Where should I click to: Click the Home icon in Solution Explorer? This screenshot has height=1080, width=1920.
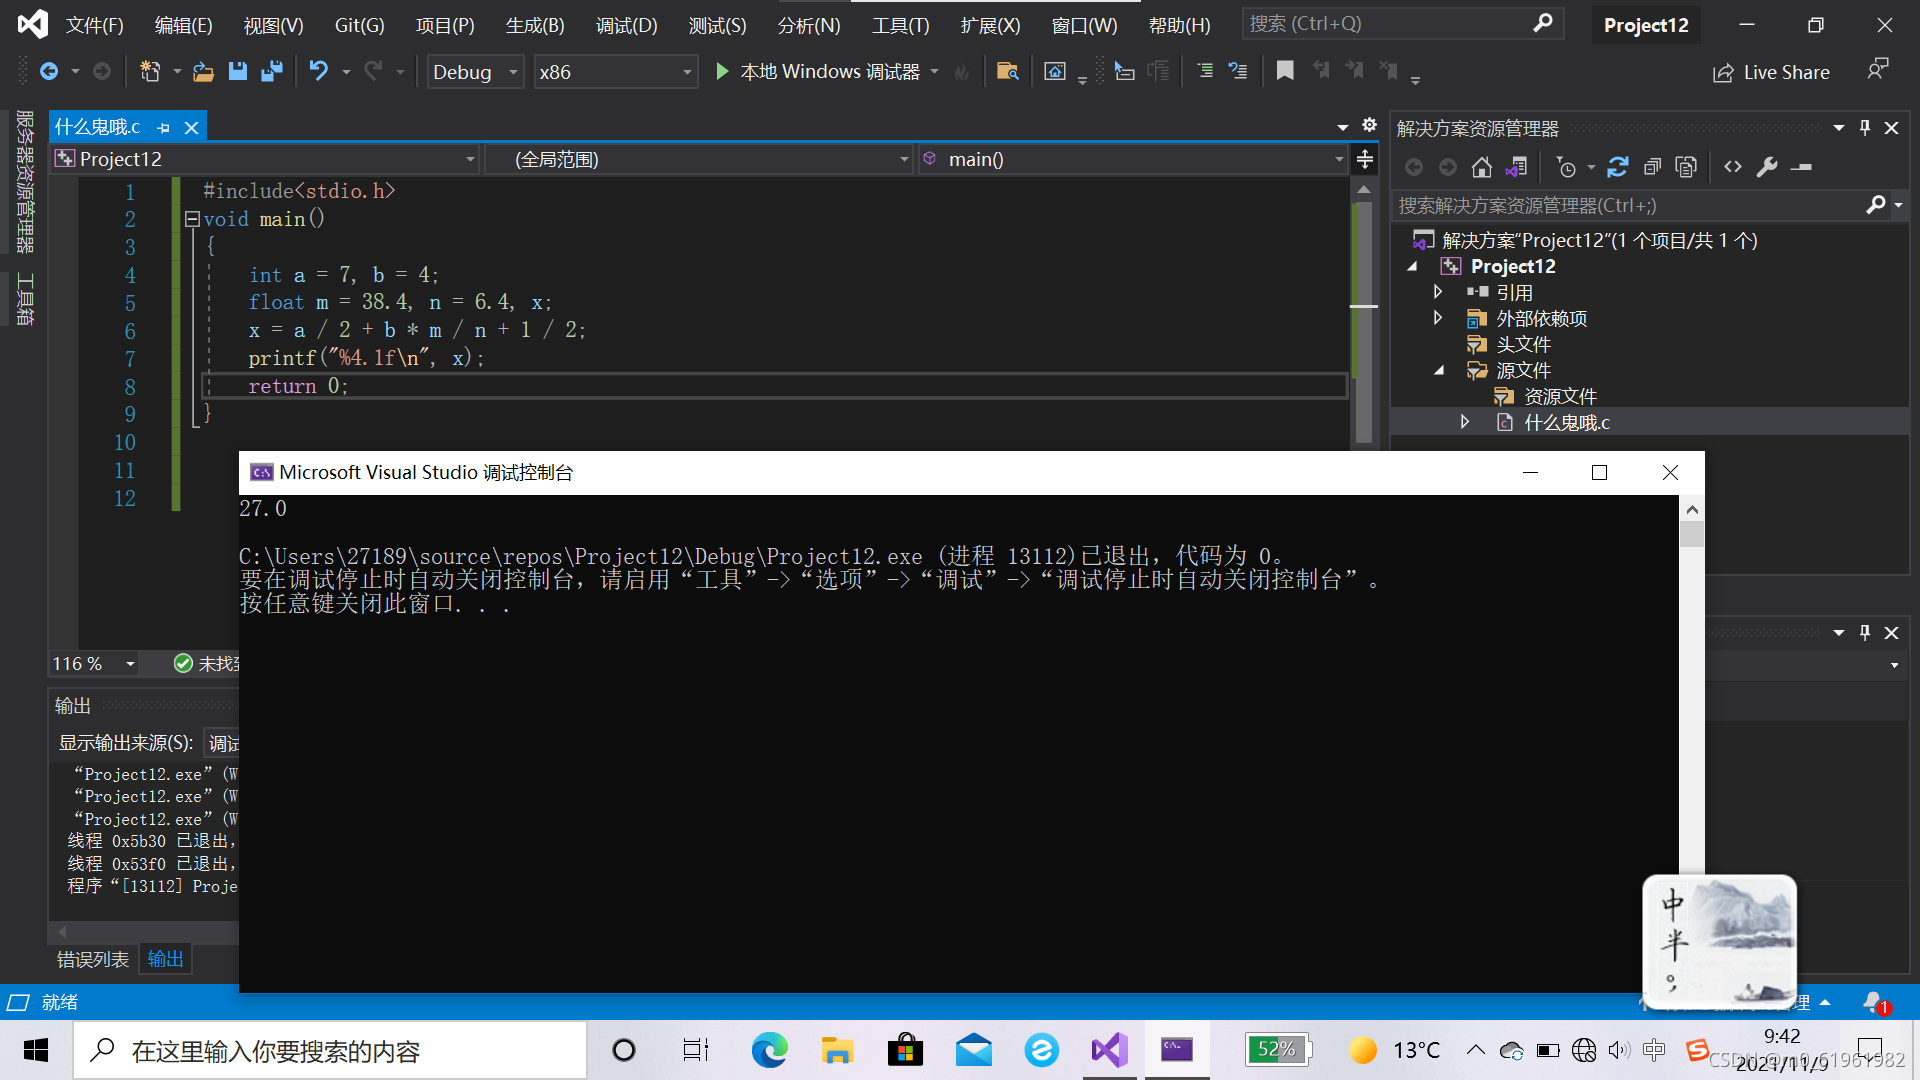click(x=1482, y=167)
